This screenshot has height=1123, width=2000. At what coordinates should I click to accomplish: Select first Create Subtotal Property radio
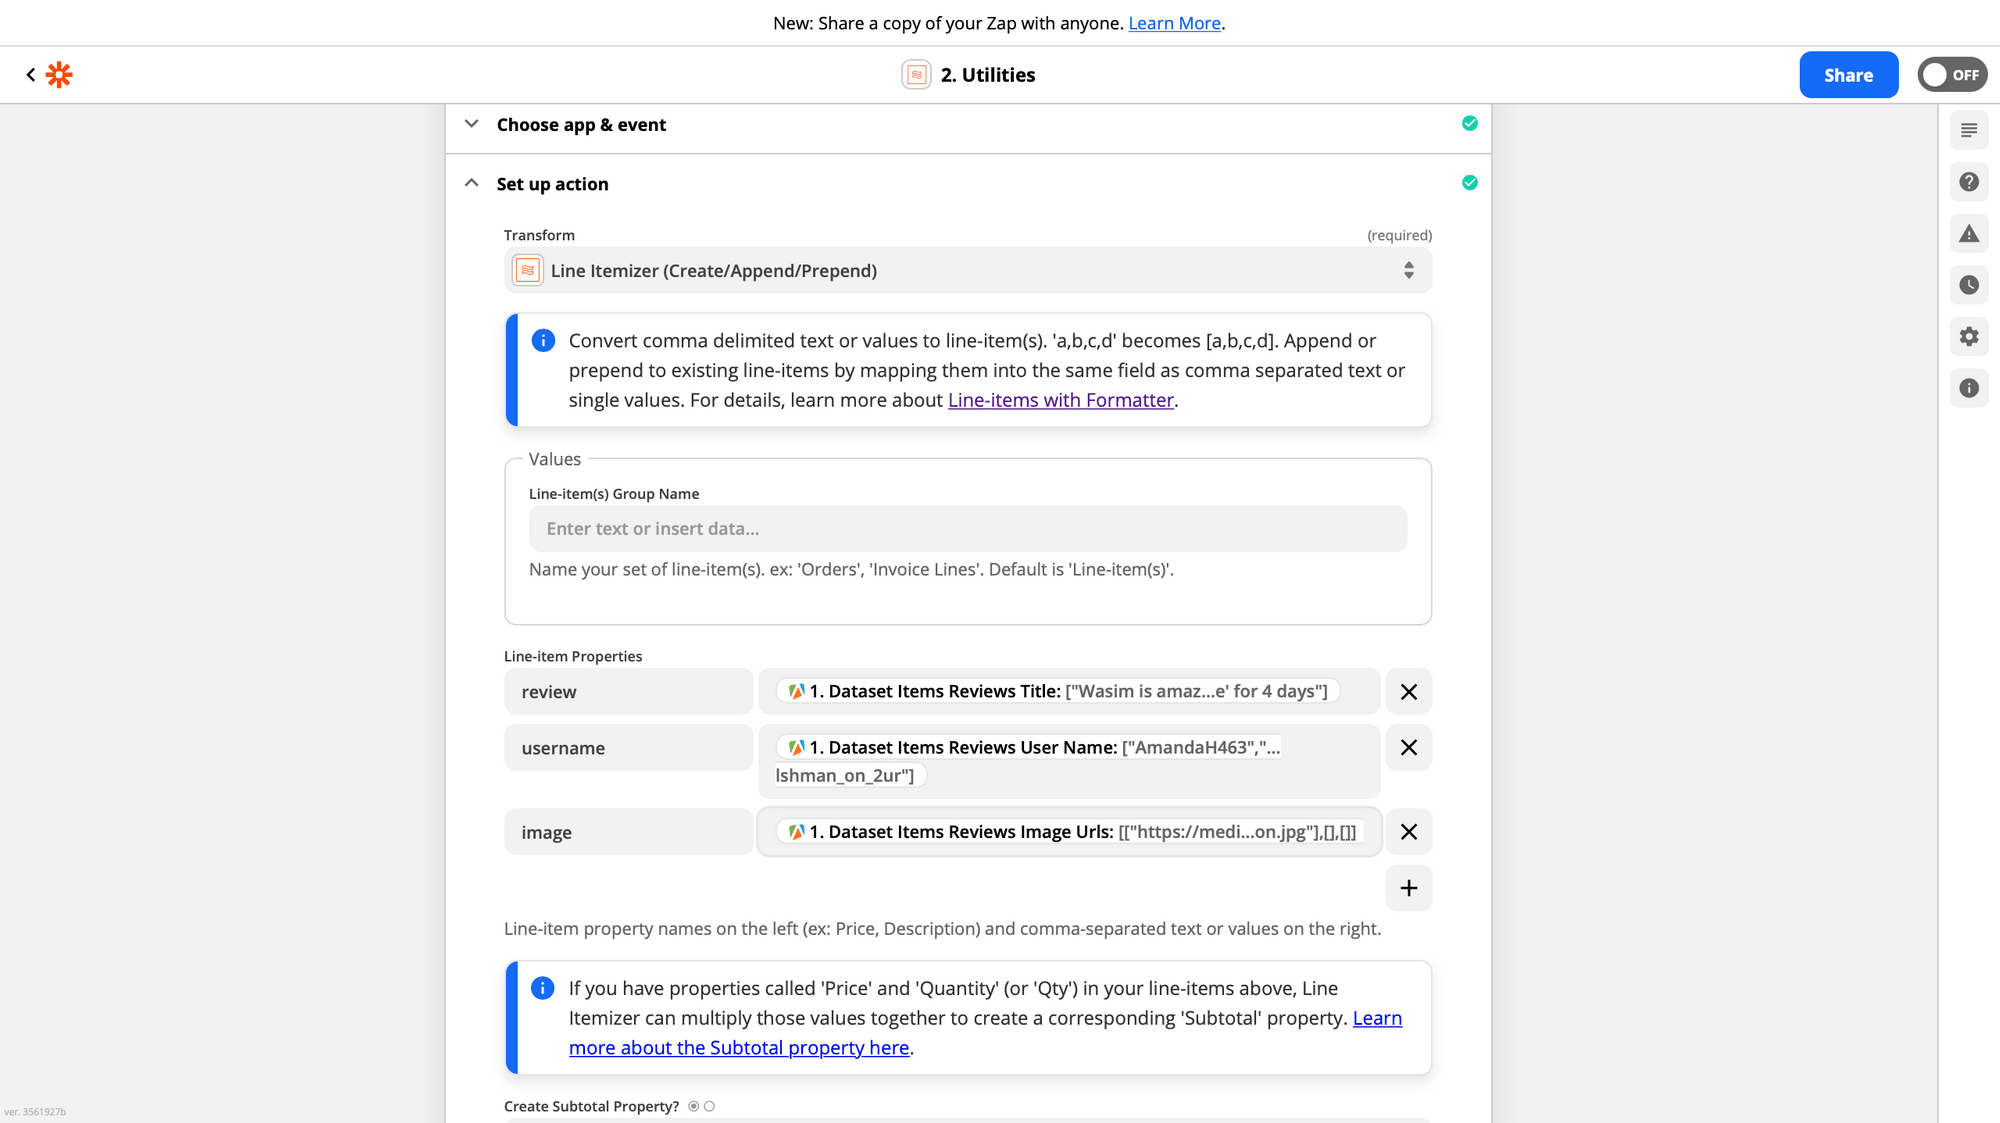(693, 1106)
